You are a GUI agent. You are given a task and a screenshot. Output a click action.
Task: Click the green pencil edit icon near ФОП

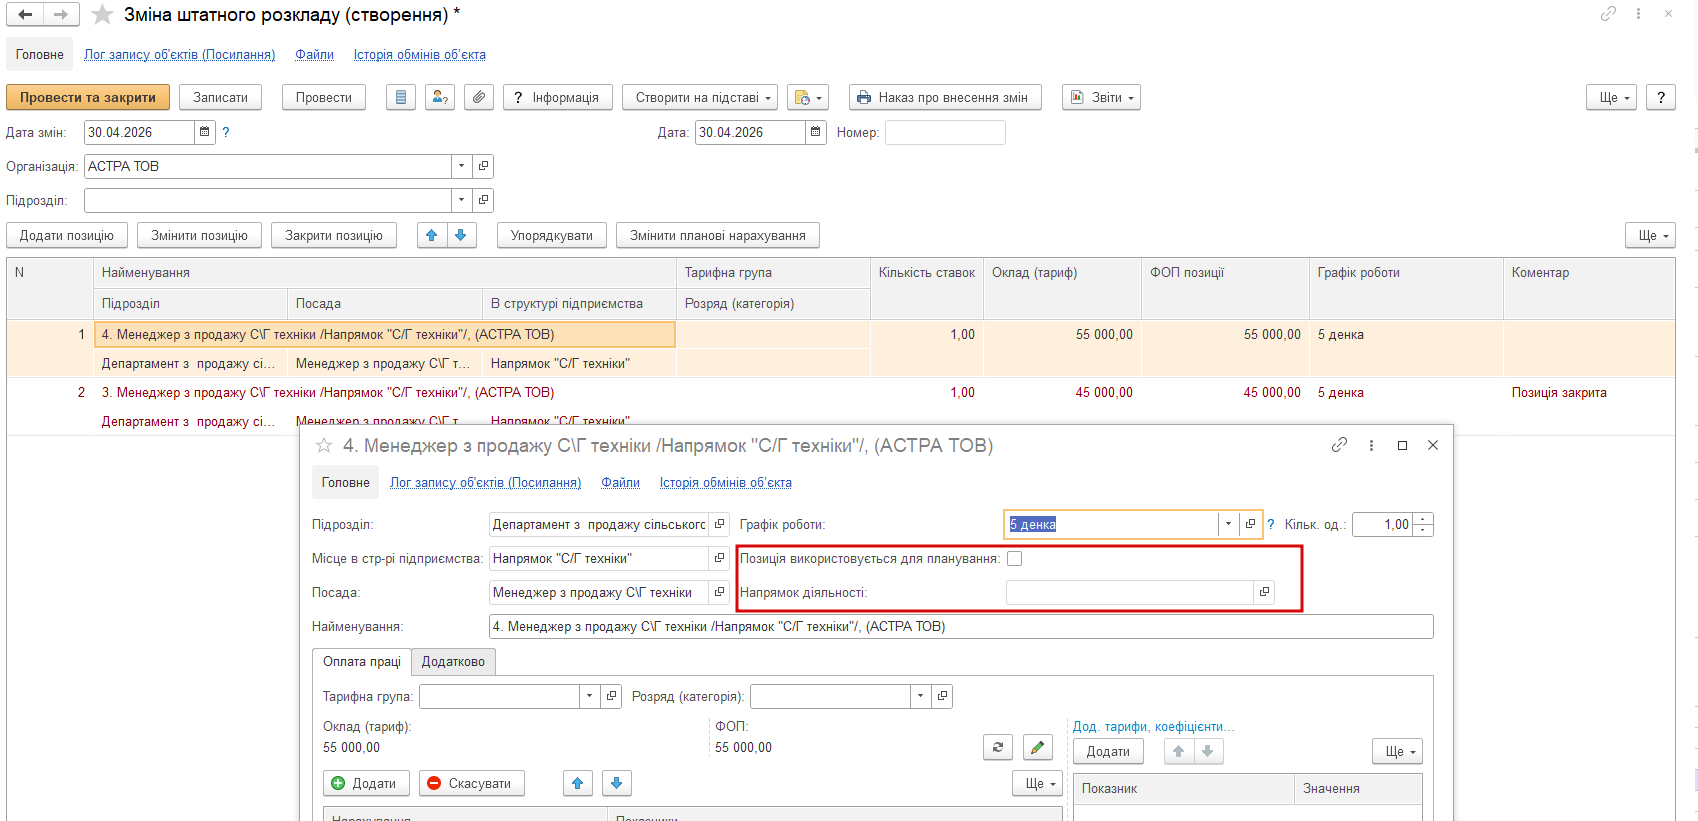coord(1038,747)
